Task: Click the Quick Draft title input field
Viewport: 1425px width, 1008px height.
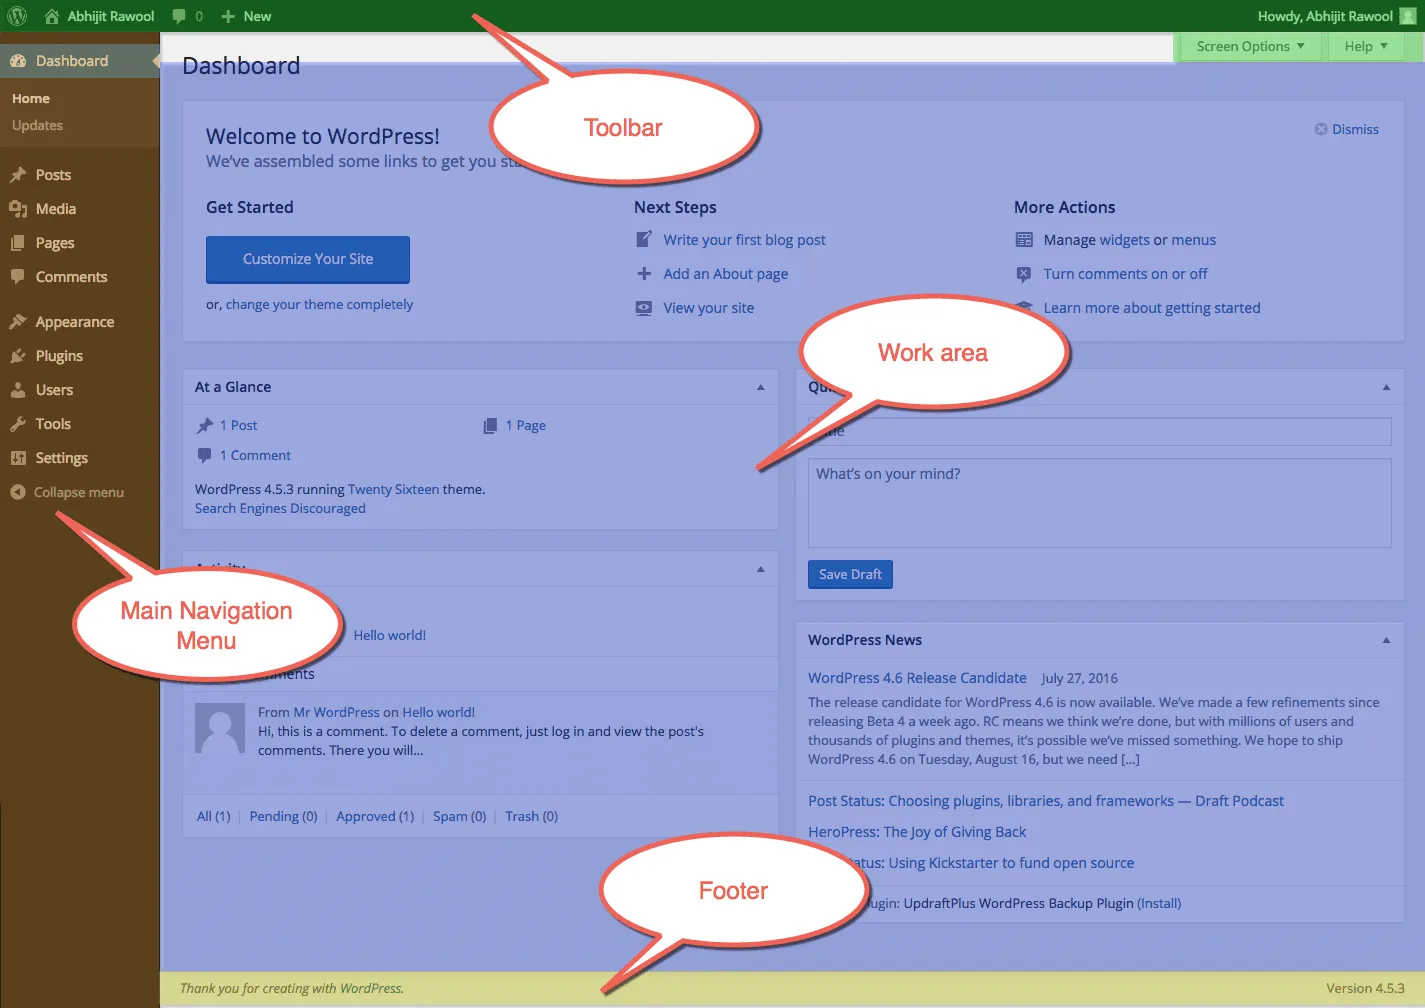Action: 1099,432
